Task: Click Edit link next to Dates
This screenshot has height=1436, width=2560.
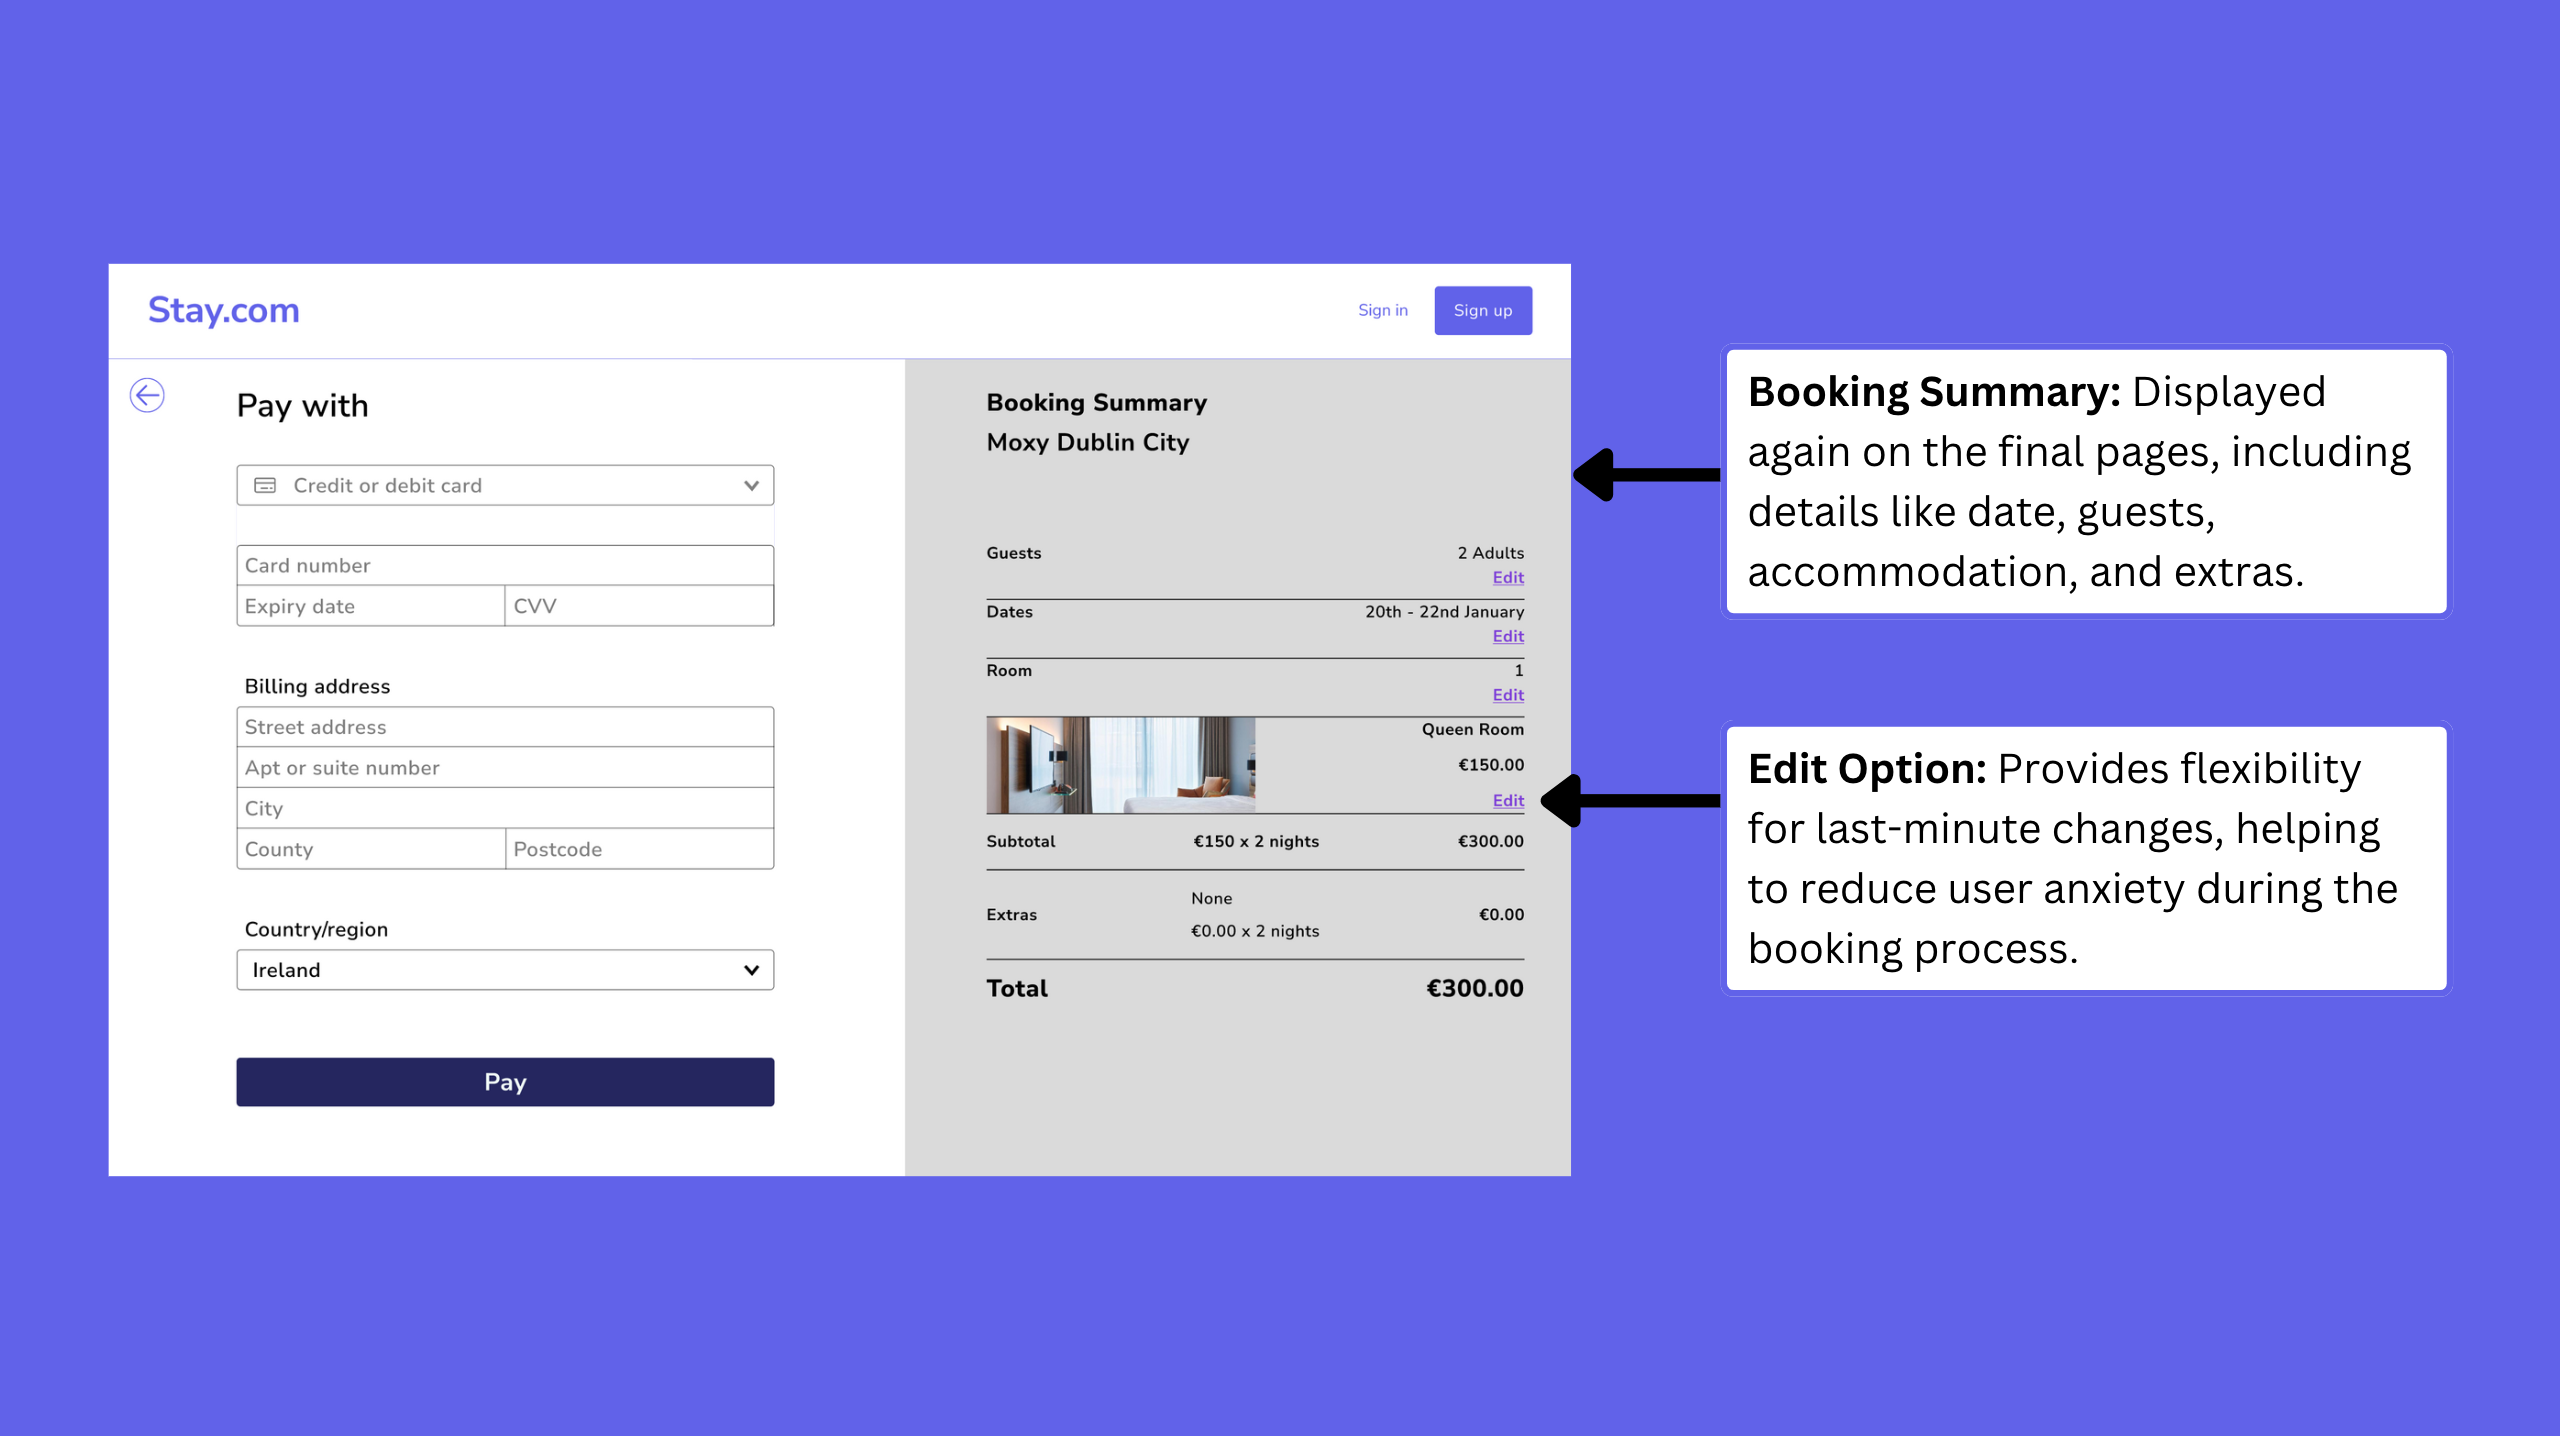Action: (1509, 635)
